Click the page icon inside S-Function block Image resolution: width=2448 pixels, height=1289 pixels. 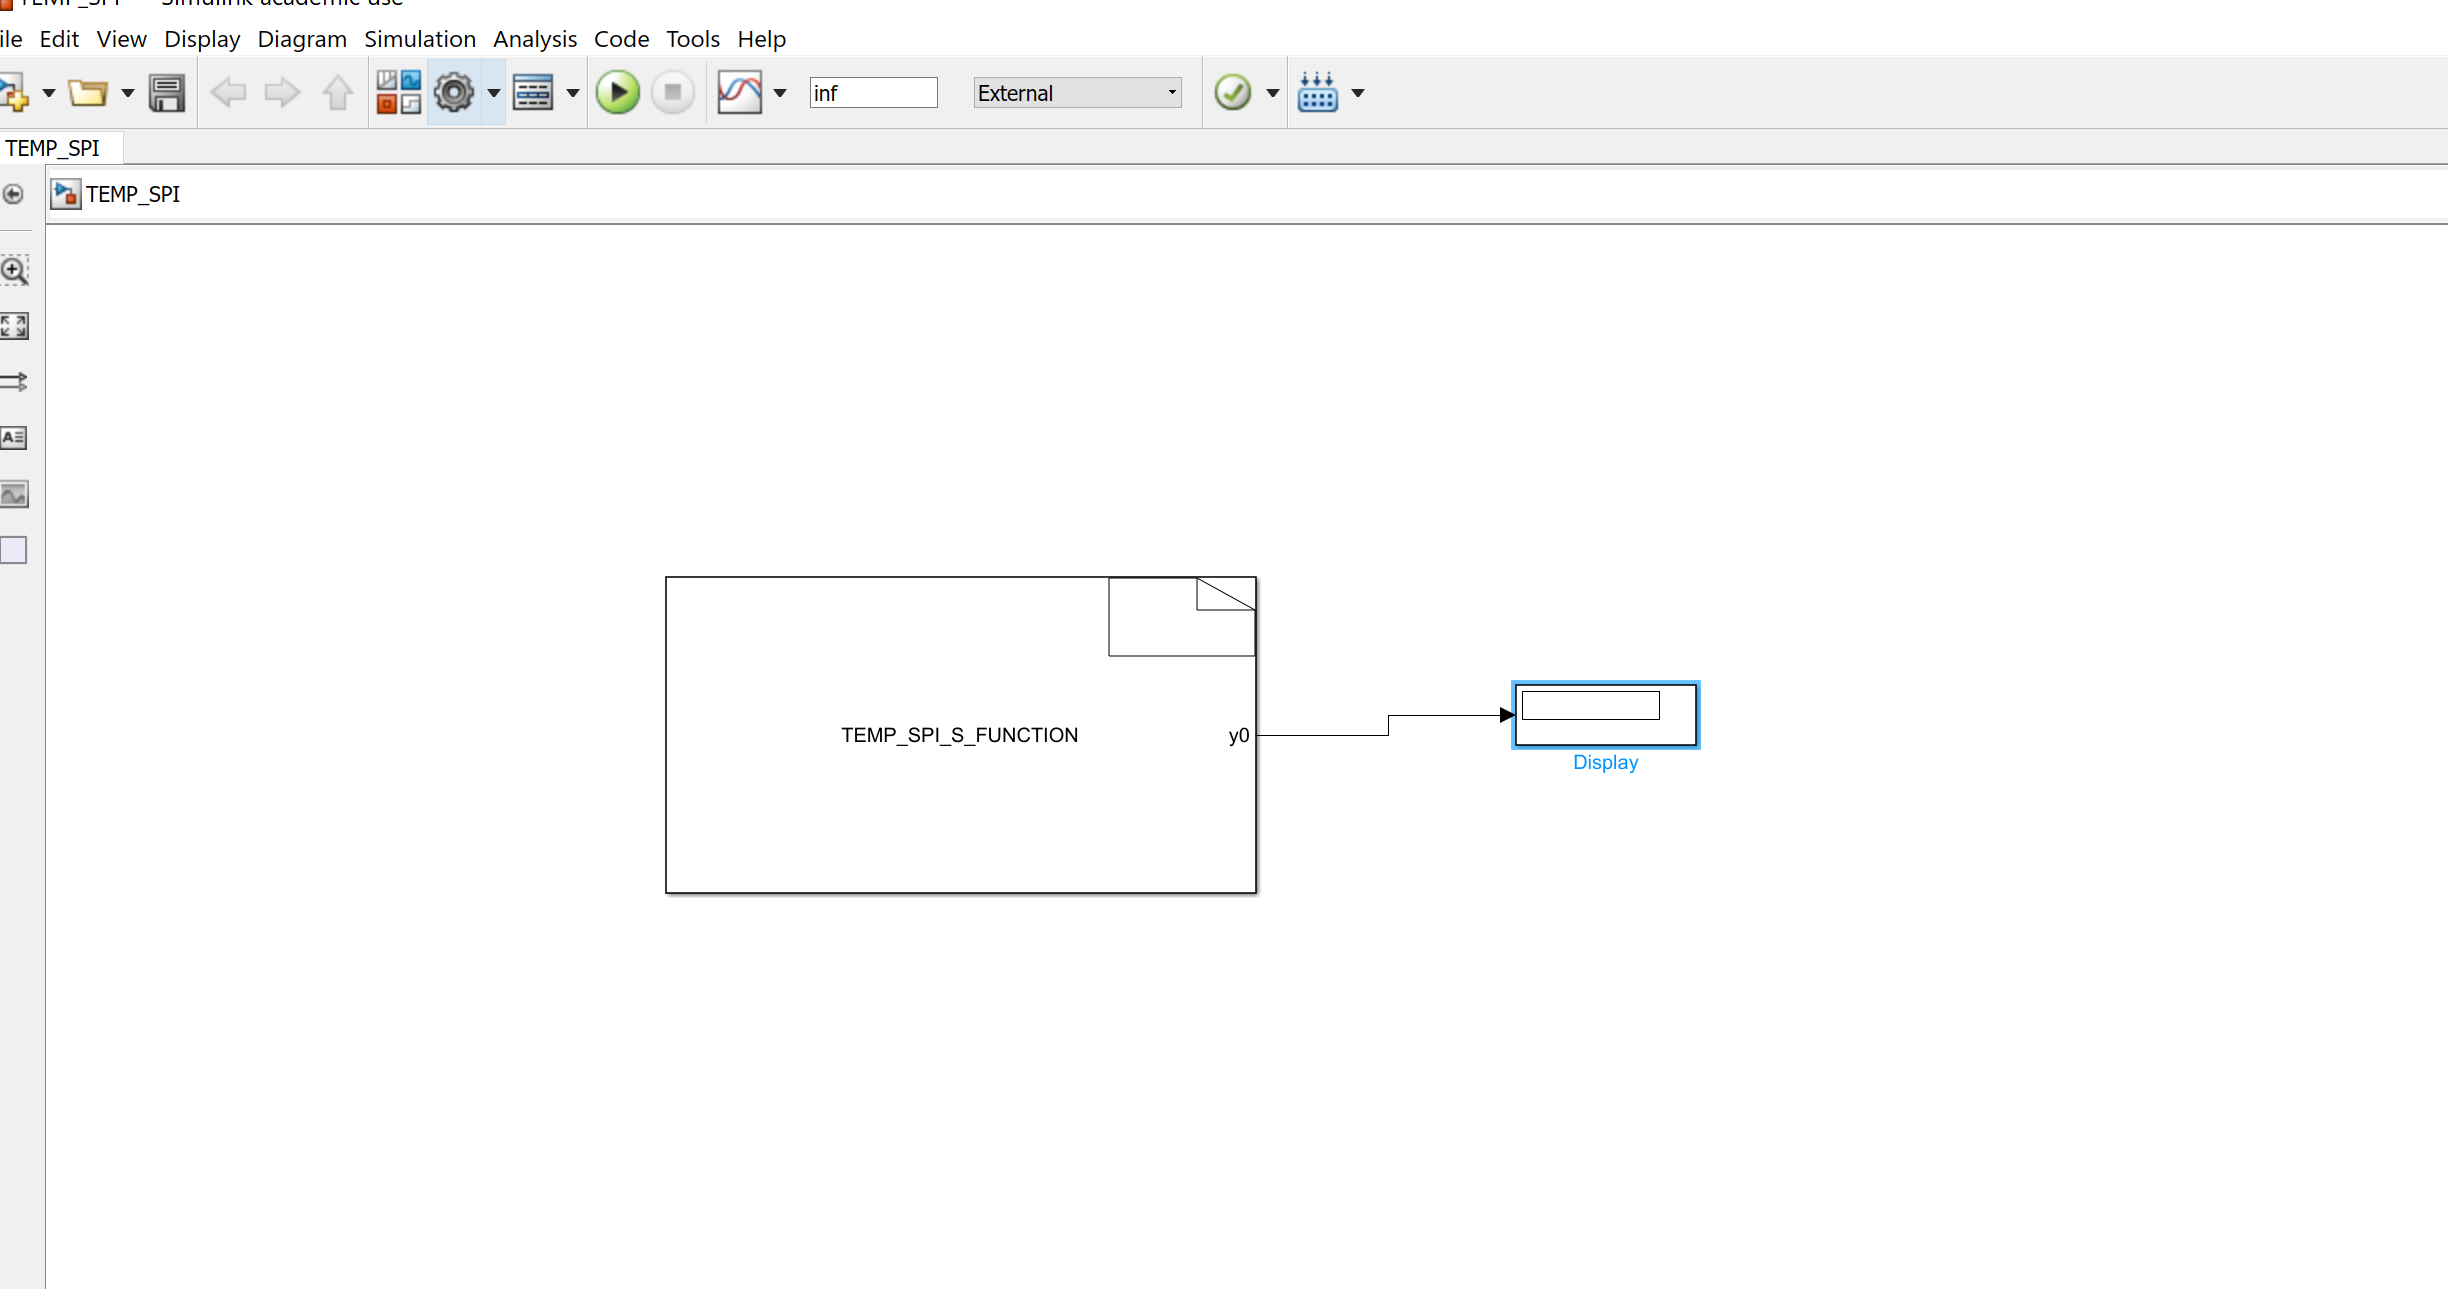[x=1182, y=617]
